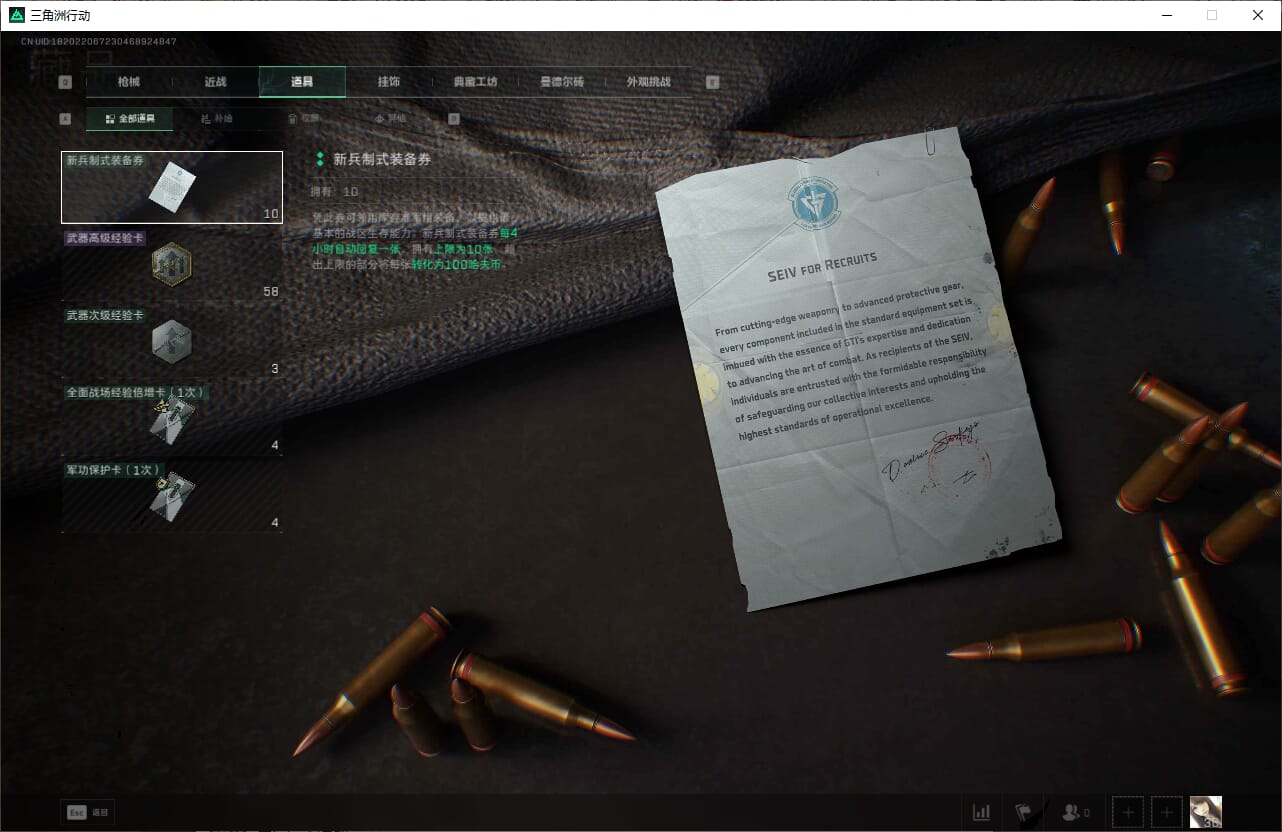Open the 枪械 tab
The height and width of the screenshot is (832, 1282).
[129, 82]
